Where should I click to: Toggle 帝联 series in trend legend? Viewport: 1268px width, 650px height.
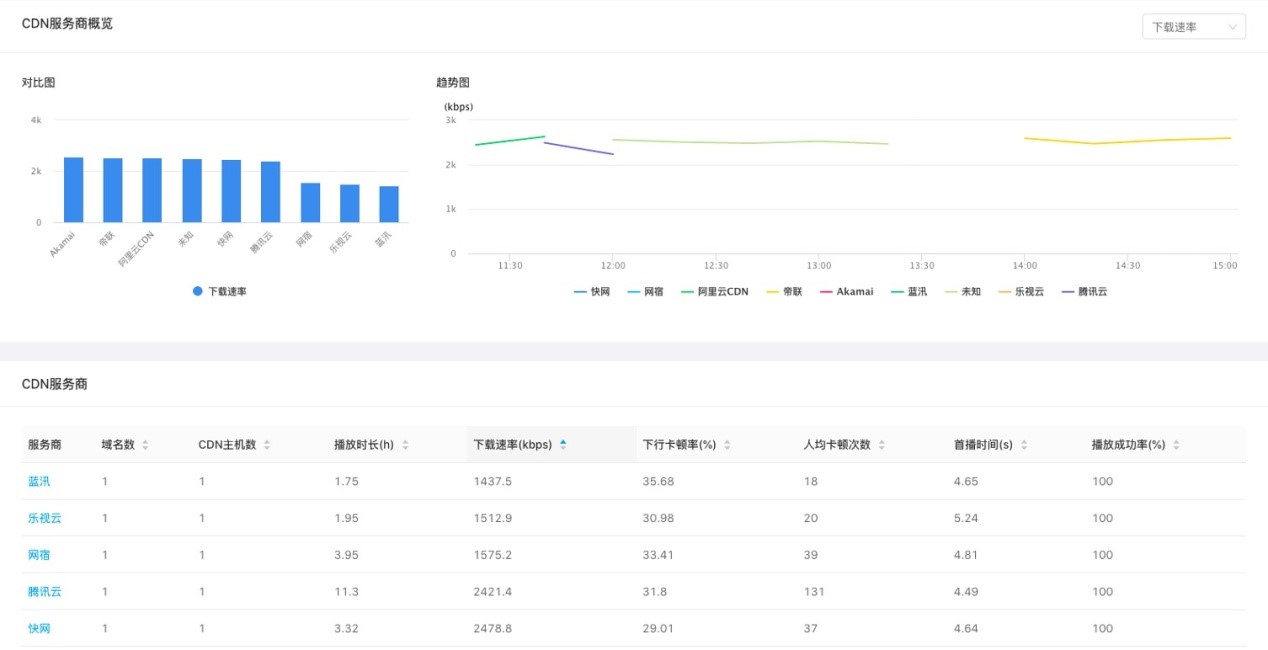(x=783, y=292)
